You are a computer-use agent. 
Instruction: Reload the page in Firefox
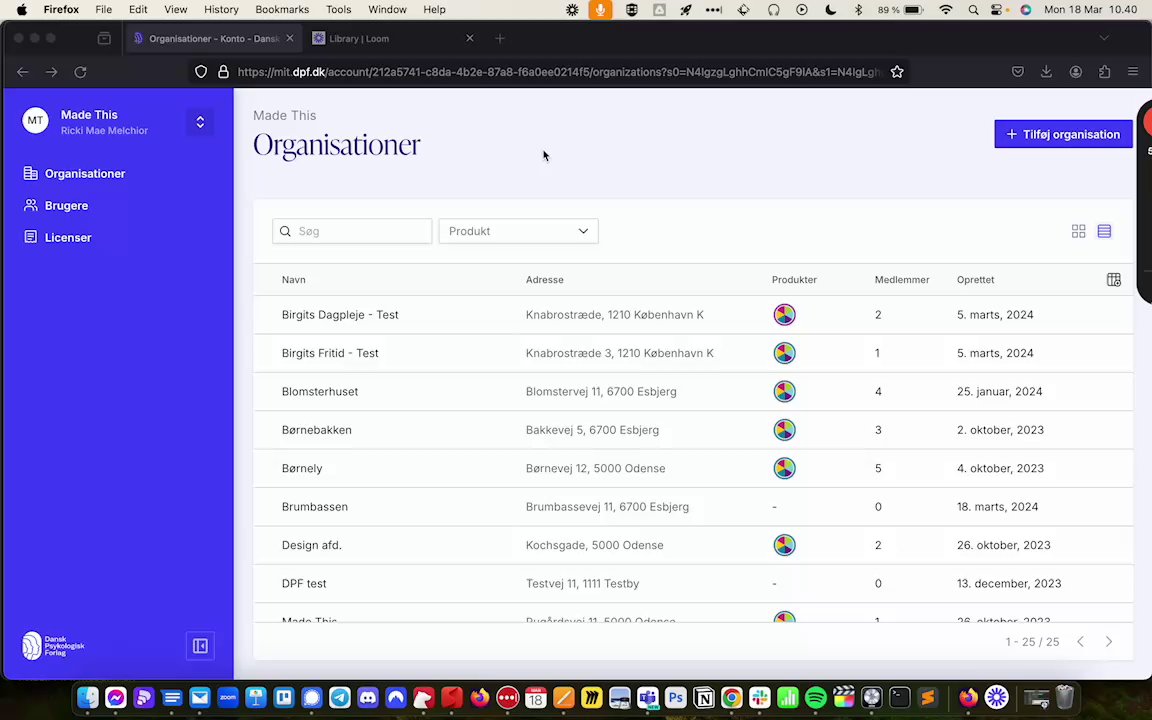tap(80, 72)
